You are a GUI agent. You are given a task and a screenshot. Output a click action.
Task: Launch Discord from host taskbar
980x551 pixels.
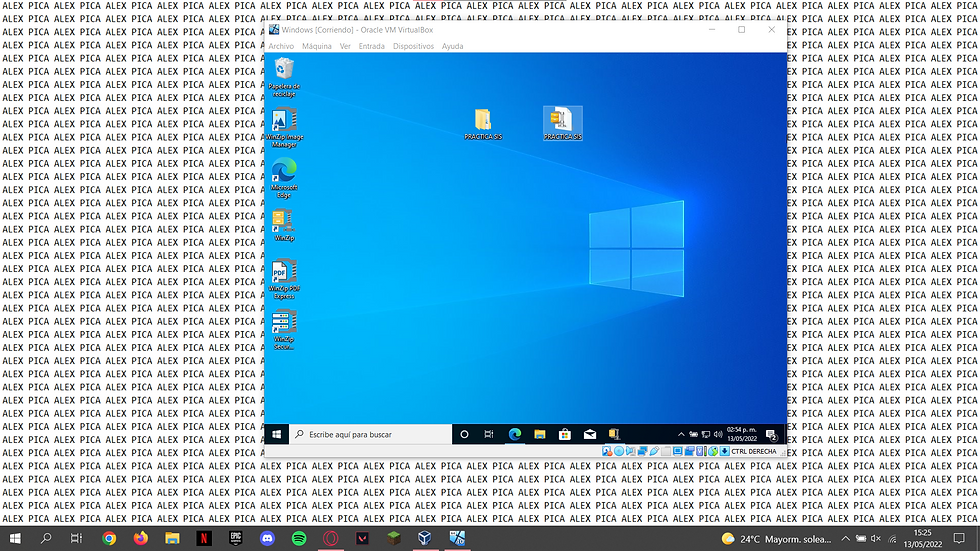(x=267, y=538)
